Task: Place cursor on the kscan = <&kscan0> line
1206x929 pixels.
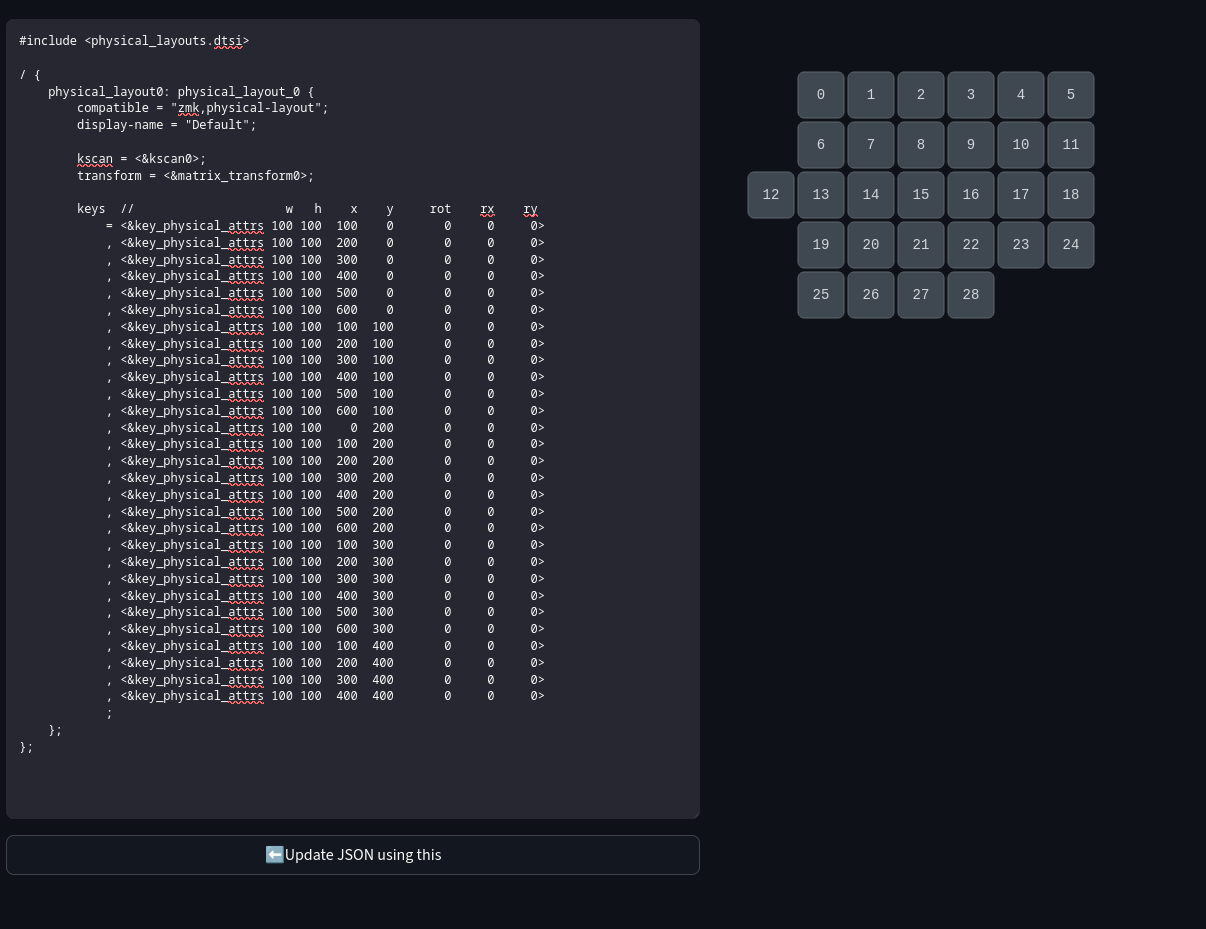Action: click(x=141, y=159)
